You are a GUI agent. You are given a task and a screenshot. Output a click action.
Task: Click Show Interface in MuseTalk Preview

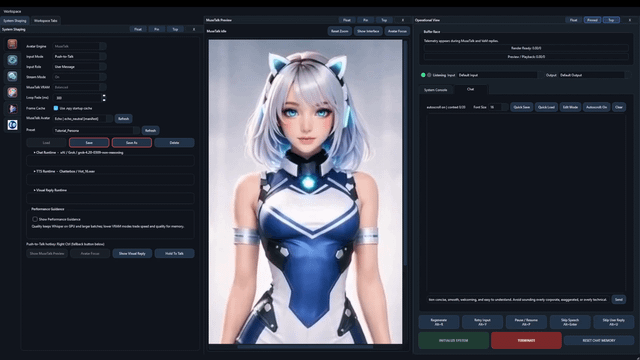tap(368, 31)
